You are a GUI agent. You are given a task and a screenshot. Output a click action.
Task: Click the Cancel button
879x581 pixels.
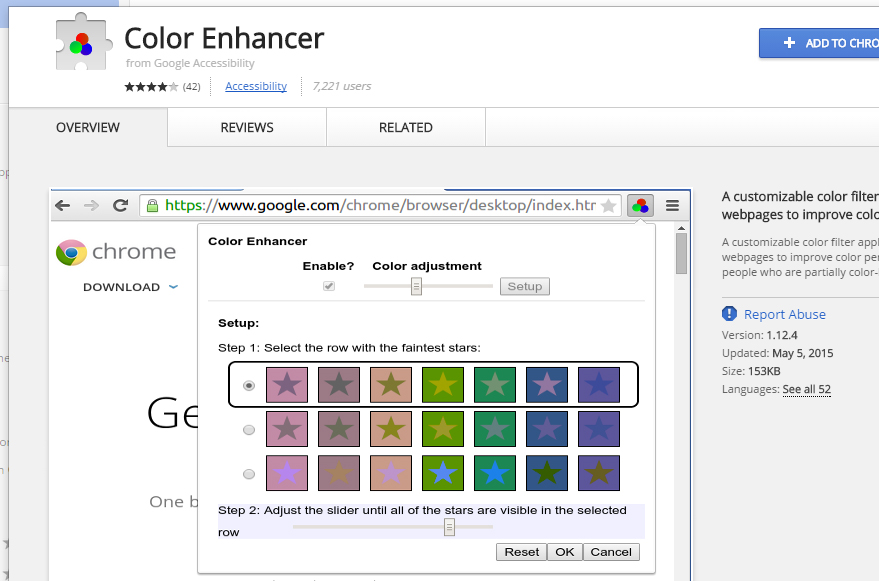tap(611, 552)
